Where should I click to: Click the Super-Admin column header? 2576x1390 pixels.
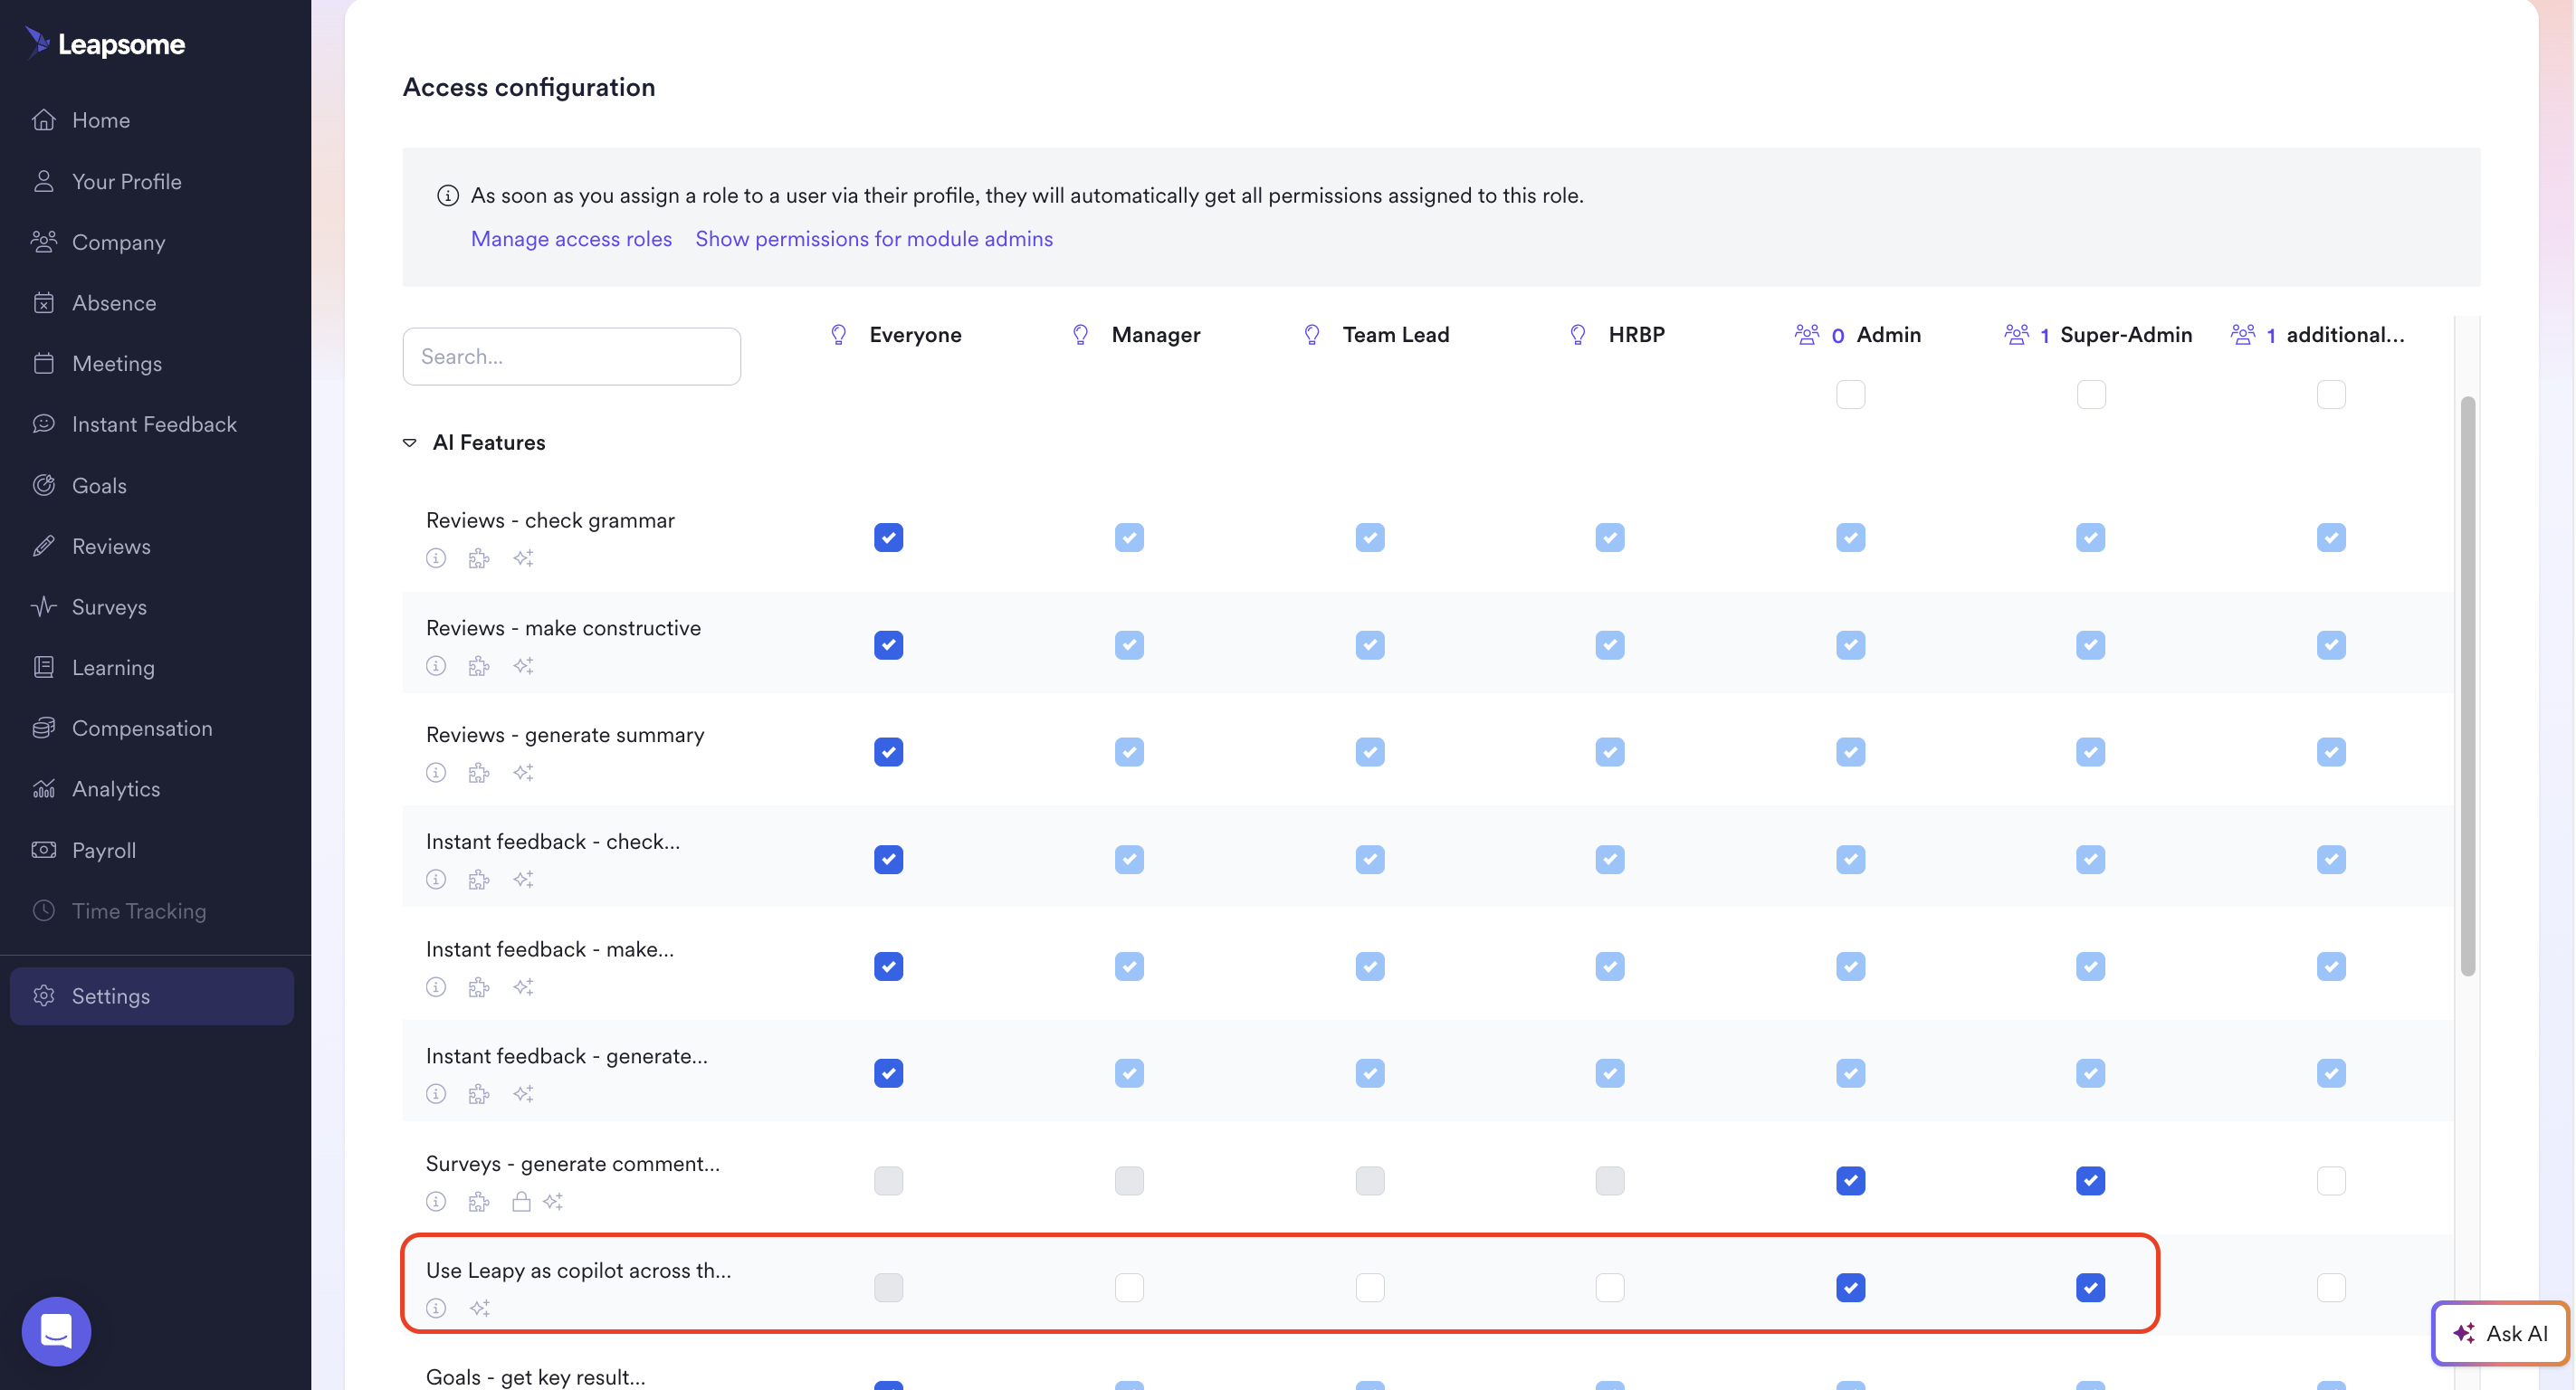click(x=2126, y=334)
